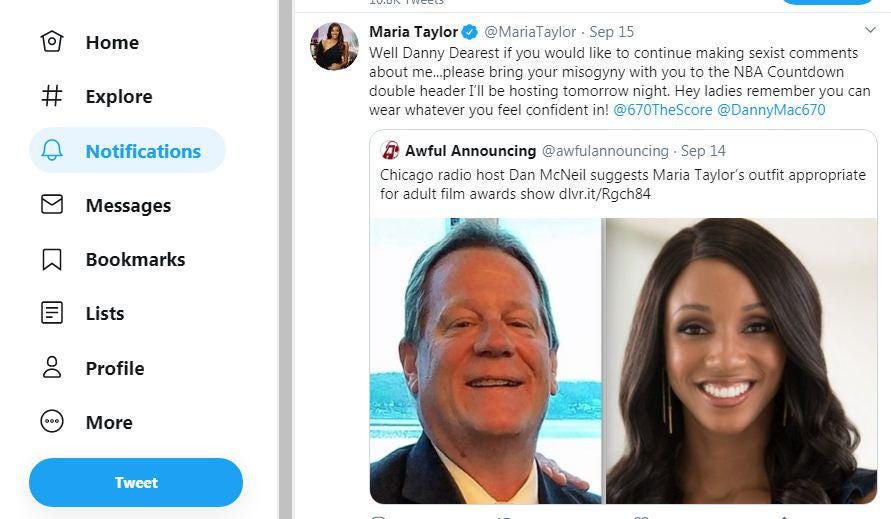
Task: Click the Messages envelope icon
Action: click(x=52, y=205)
